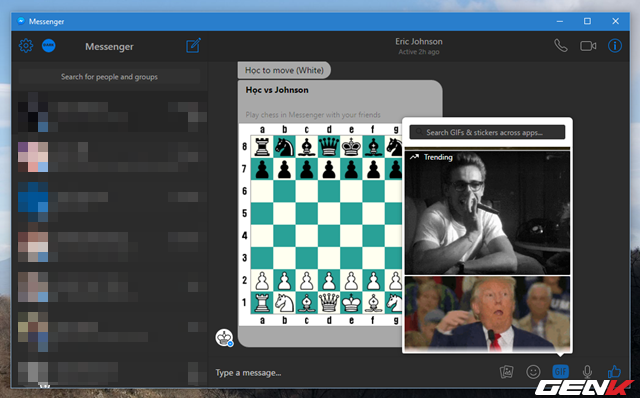Record a voice message with microphone

click(587, 372)
